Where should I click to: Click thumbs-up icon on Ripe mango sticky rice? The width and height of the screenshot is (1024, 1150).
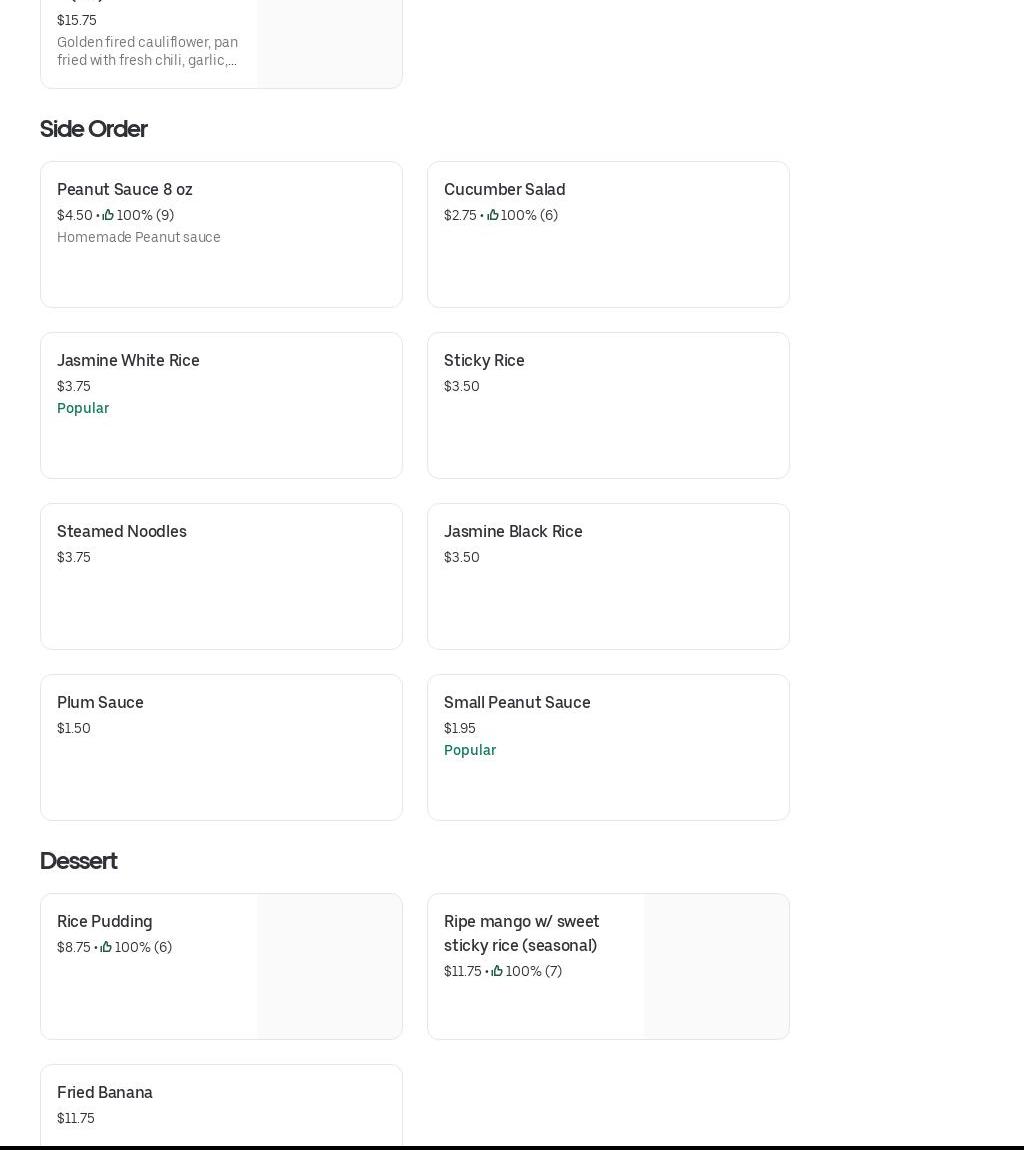pyautogui.click(x=497, y=971)
